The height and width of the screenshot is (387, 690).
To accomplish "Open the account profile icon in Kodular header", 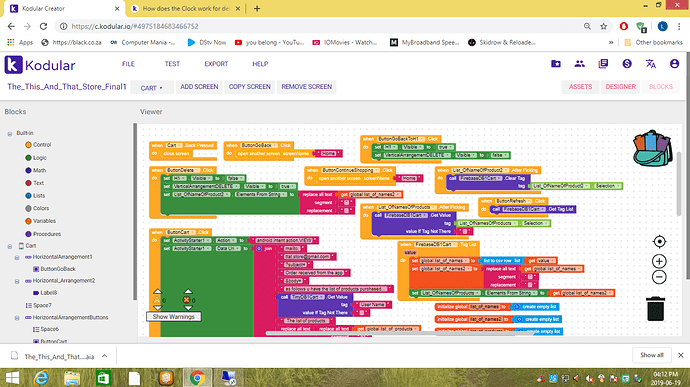I will pos(674,64).
